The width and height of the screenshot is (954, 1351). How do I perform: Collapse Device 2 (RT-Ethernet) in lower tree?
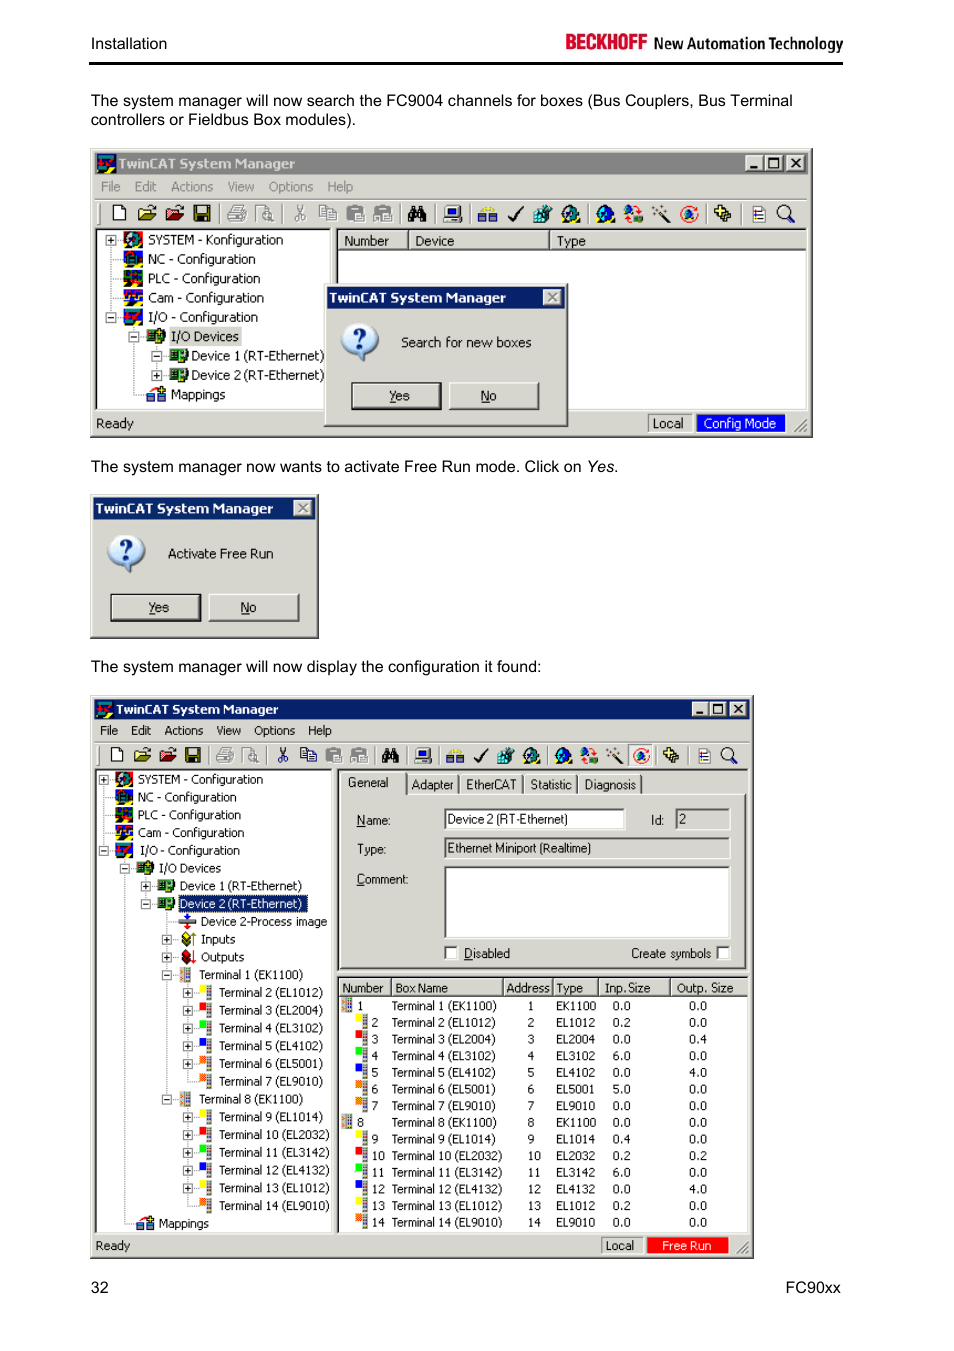tap(146, 904)
